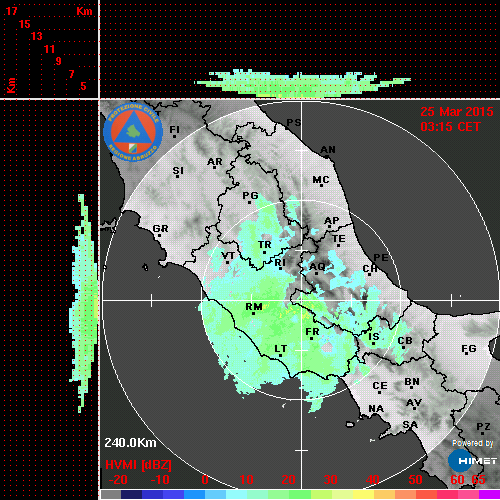Click the GR city marker
Viewport: 500px width, 500px height.
pos(159,236)
